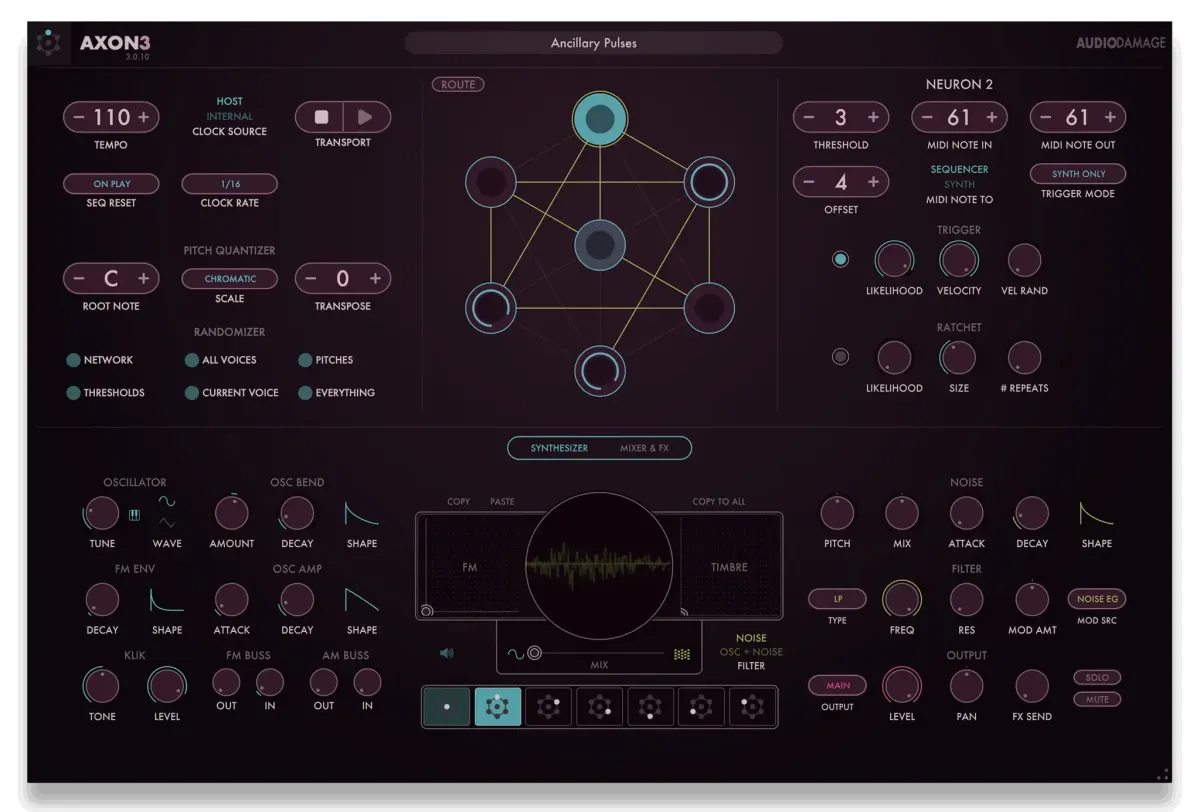
Task: Select the upper-right neuron node
Action: pos(709,183)
